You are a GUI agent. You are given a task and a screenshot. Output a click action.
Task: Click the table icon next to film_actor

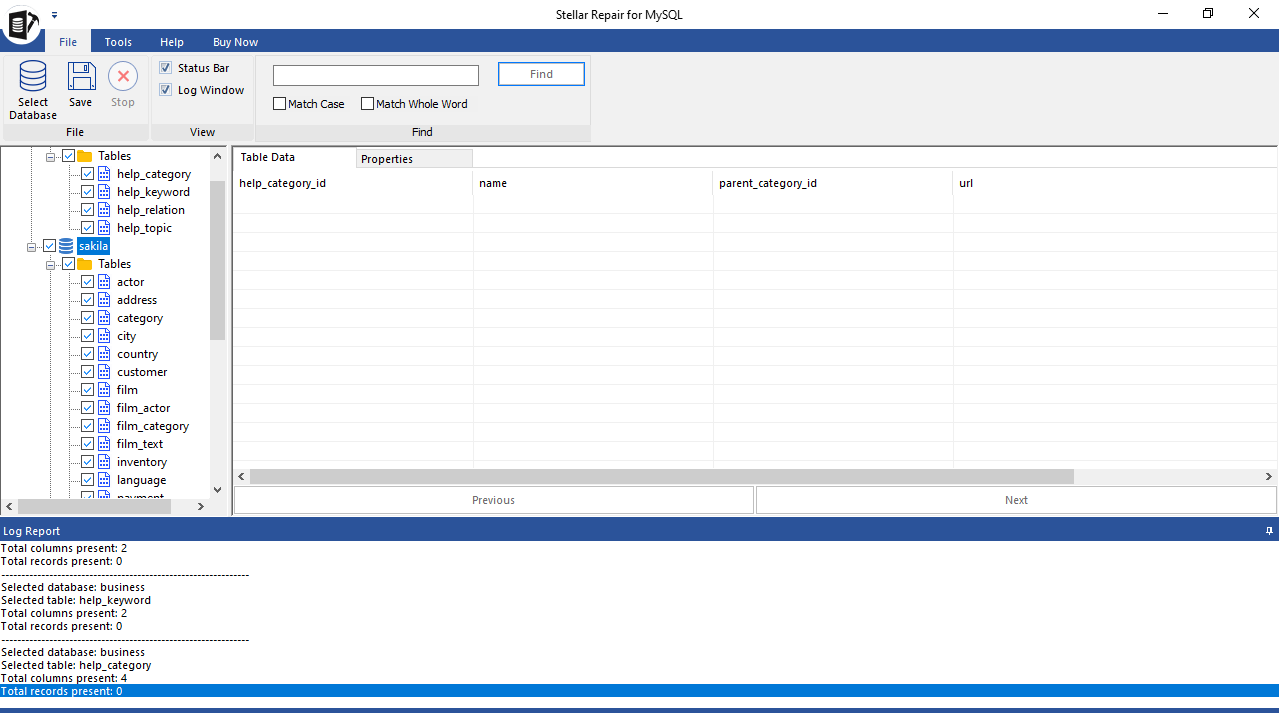pyautogui.click(x=104, y=408)
